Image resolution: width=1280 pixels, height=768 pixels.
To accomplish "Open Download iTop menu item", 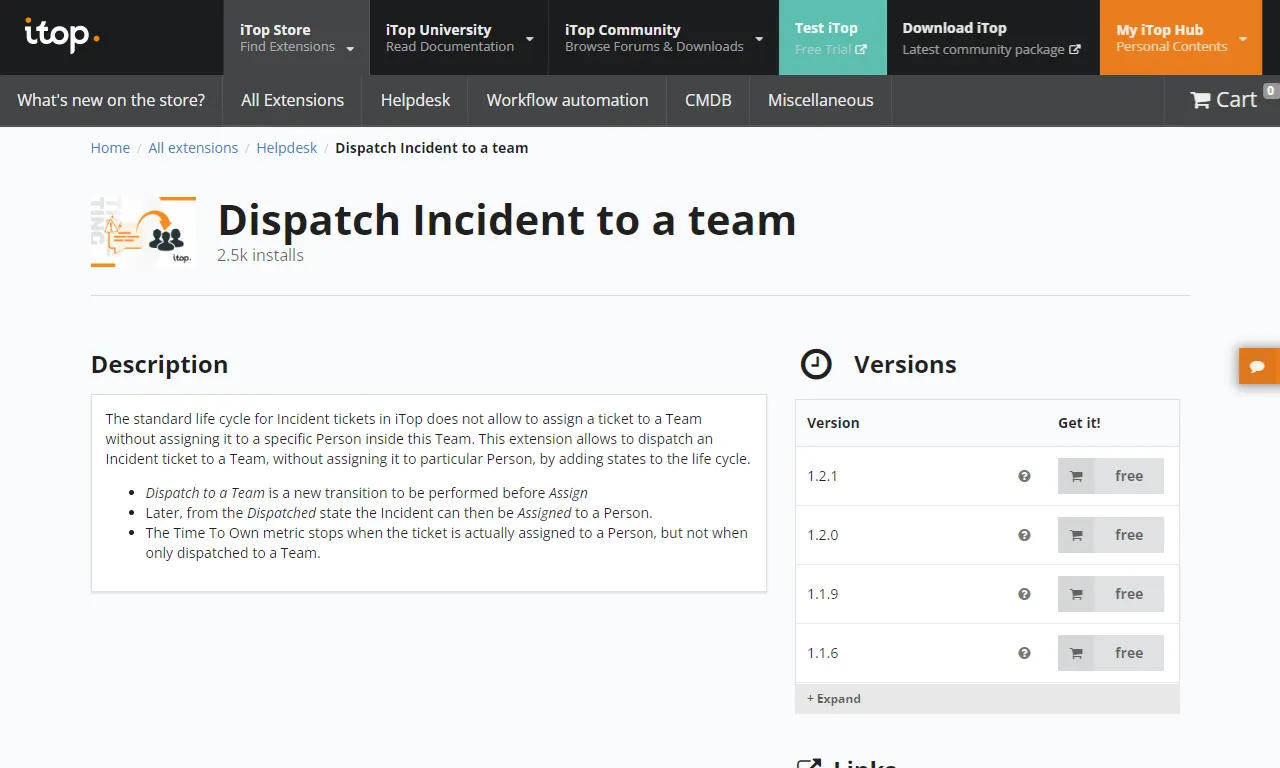I will point(992,37).
